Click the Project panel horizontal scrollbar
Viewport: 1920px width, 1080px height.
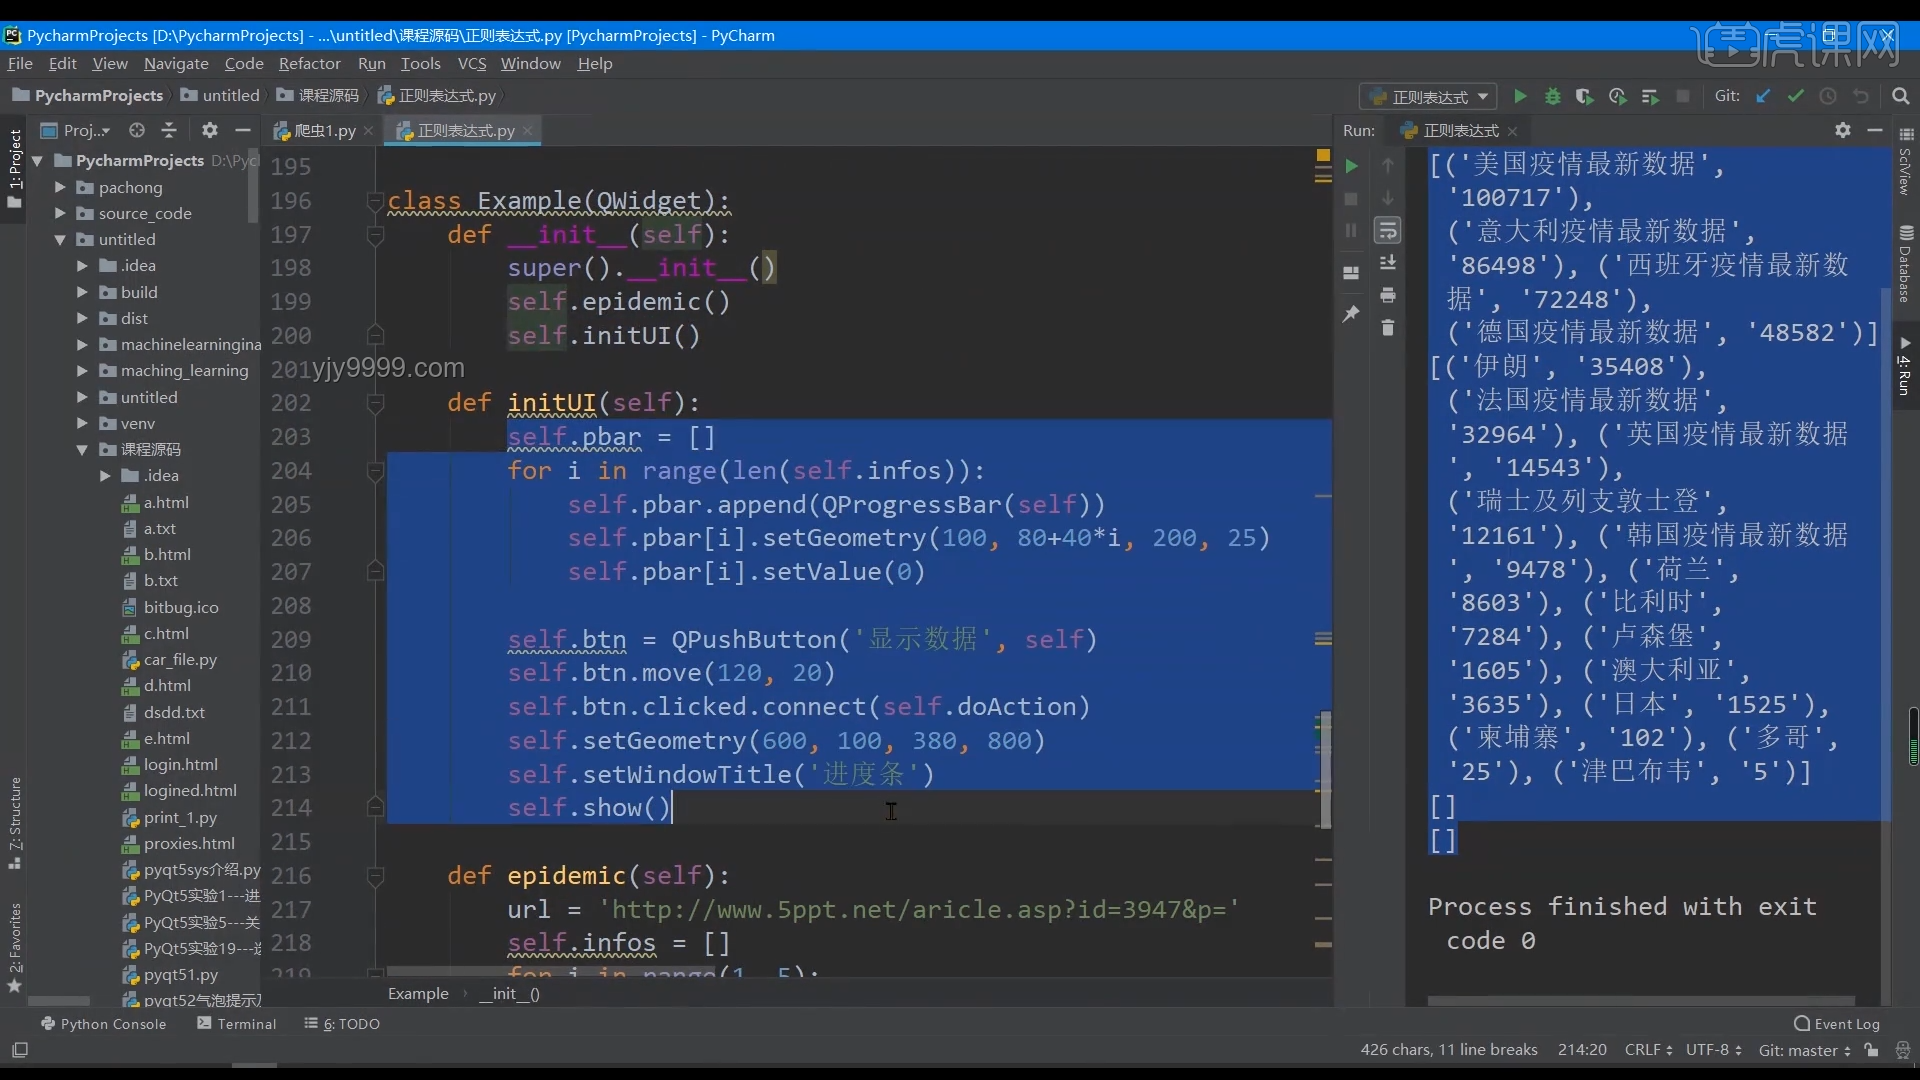pyautogui.click(x=59, y=1001)
